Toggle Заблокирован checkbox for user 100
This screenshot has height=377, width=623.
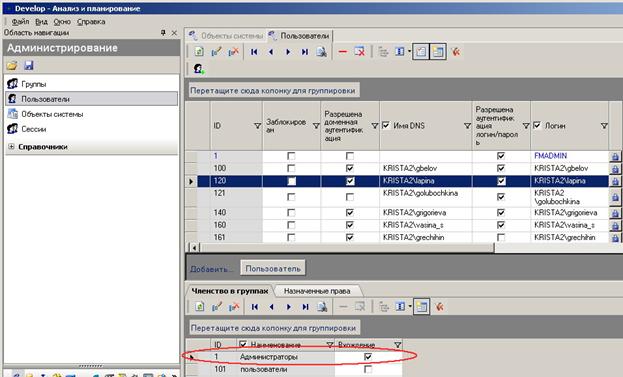click(291, 168)
